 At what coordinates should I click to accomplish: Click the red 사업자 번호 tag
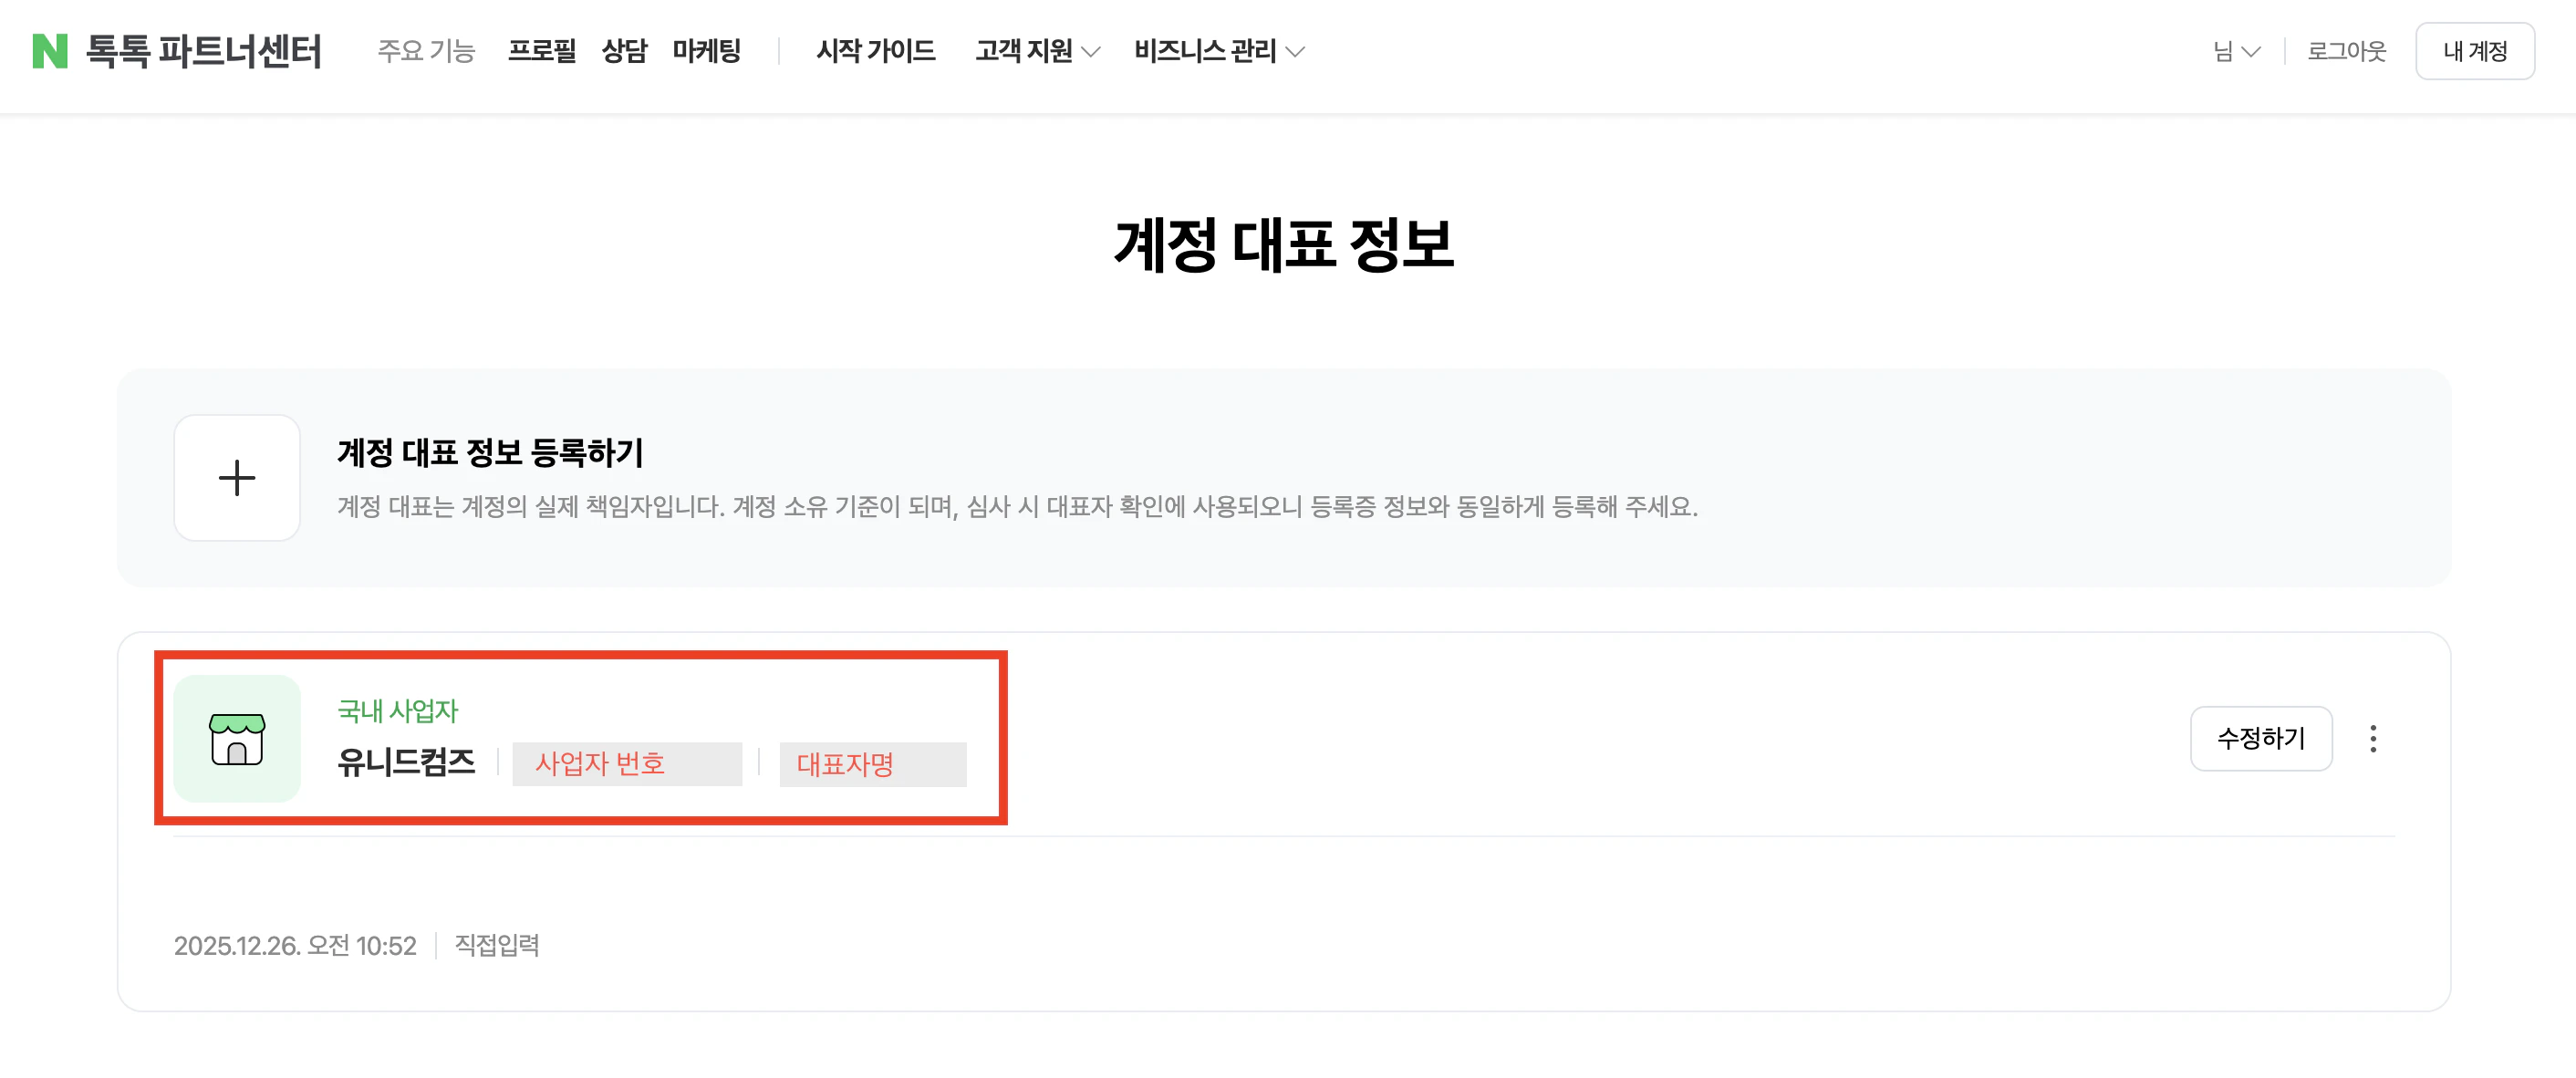tap(627, 764)
